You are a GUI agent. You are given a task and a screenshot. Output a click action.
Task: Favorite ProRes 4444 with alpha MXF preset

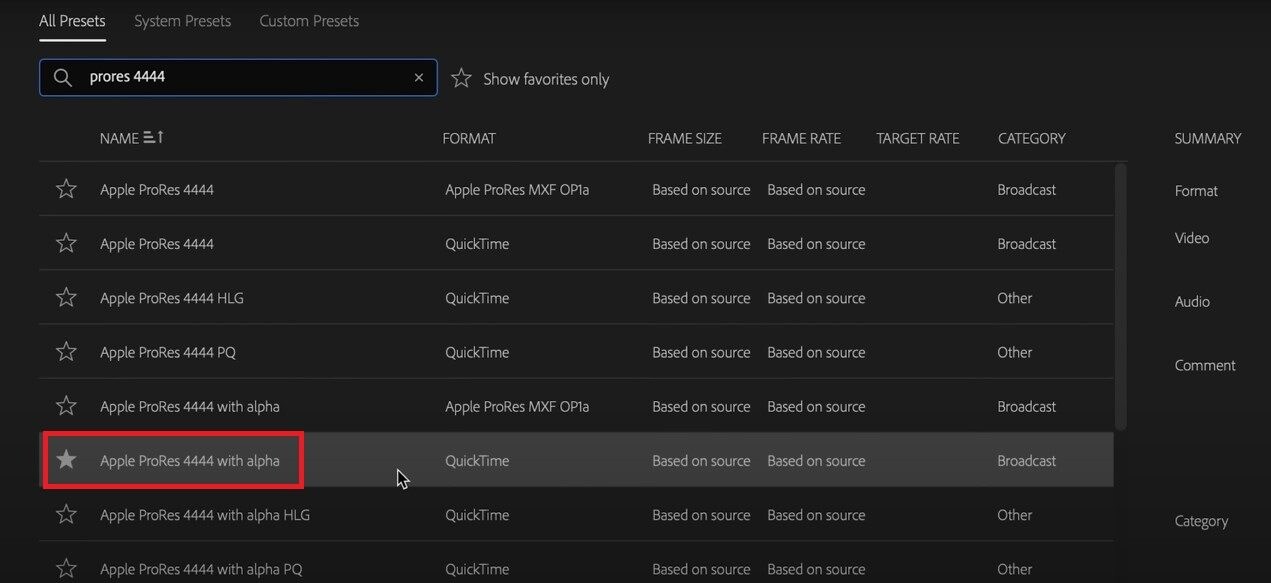[x=66, y=406]
